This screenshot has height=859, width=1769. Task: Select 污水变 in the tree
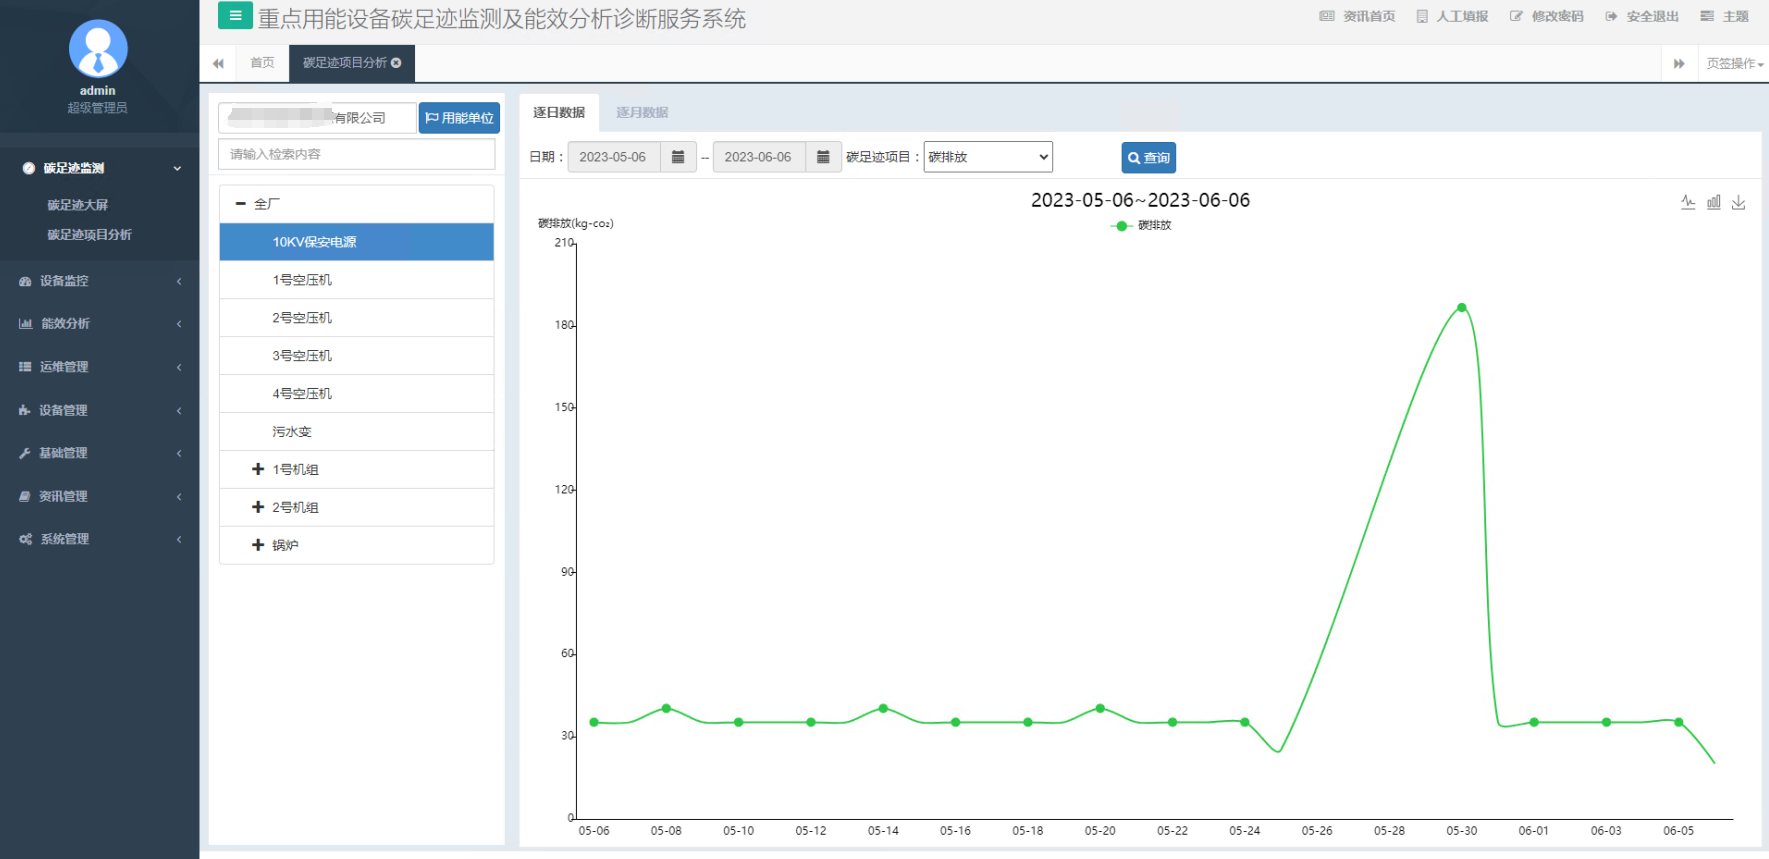(357, 432)
